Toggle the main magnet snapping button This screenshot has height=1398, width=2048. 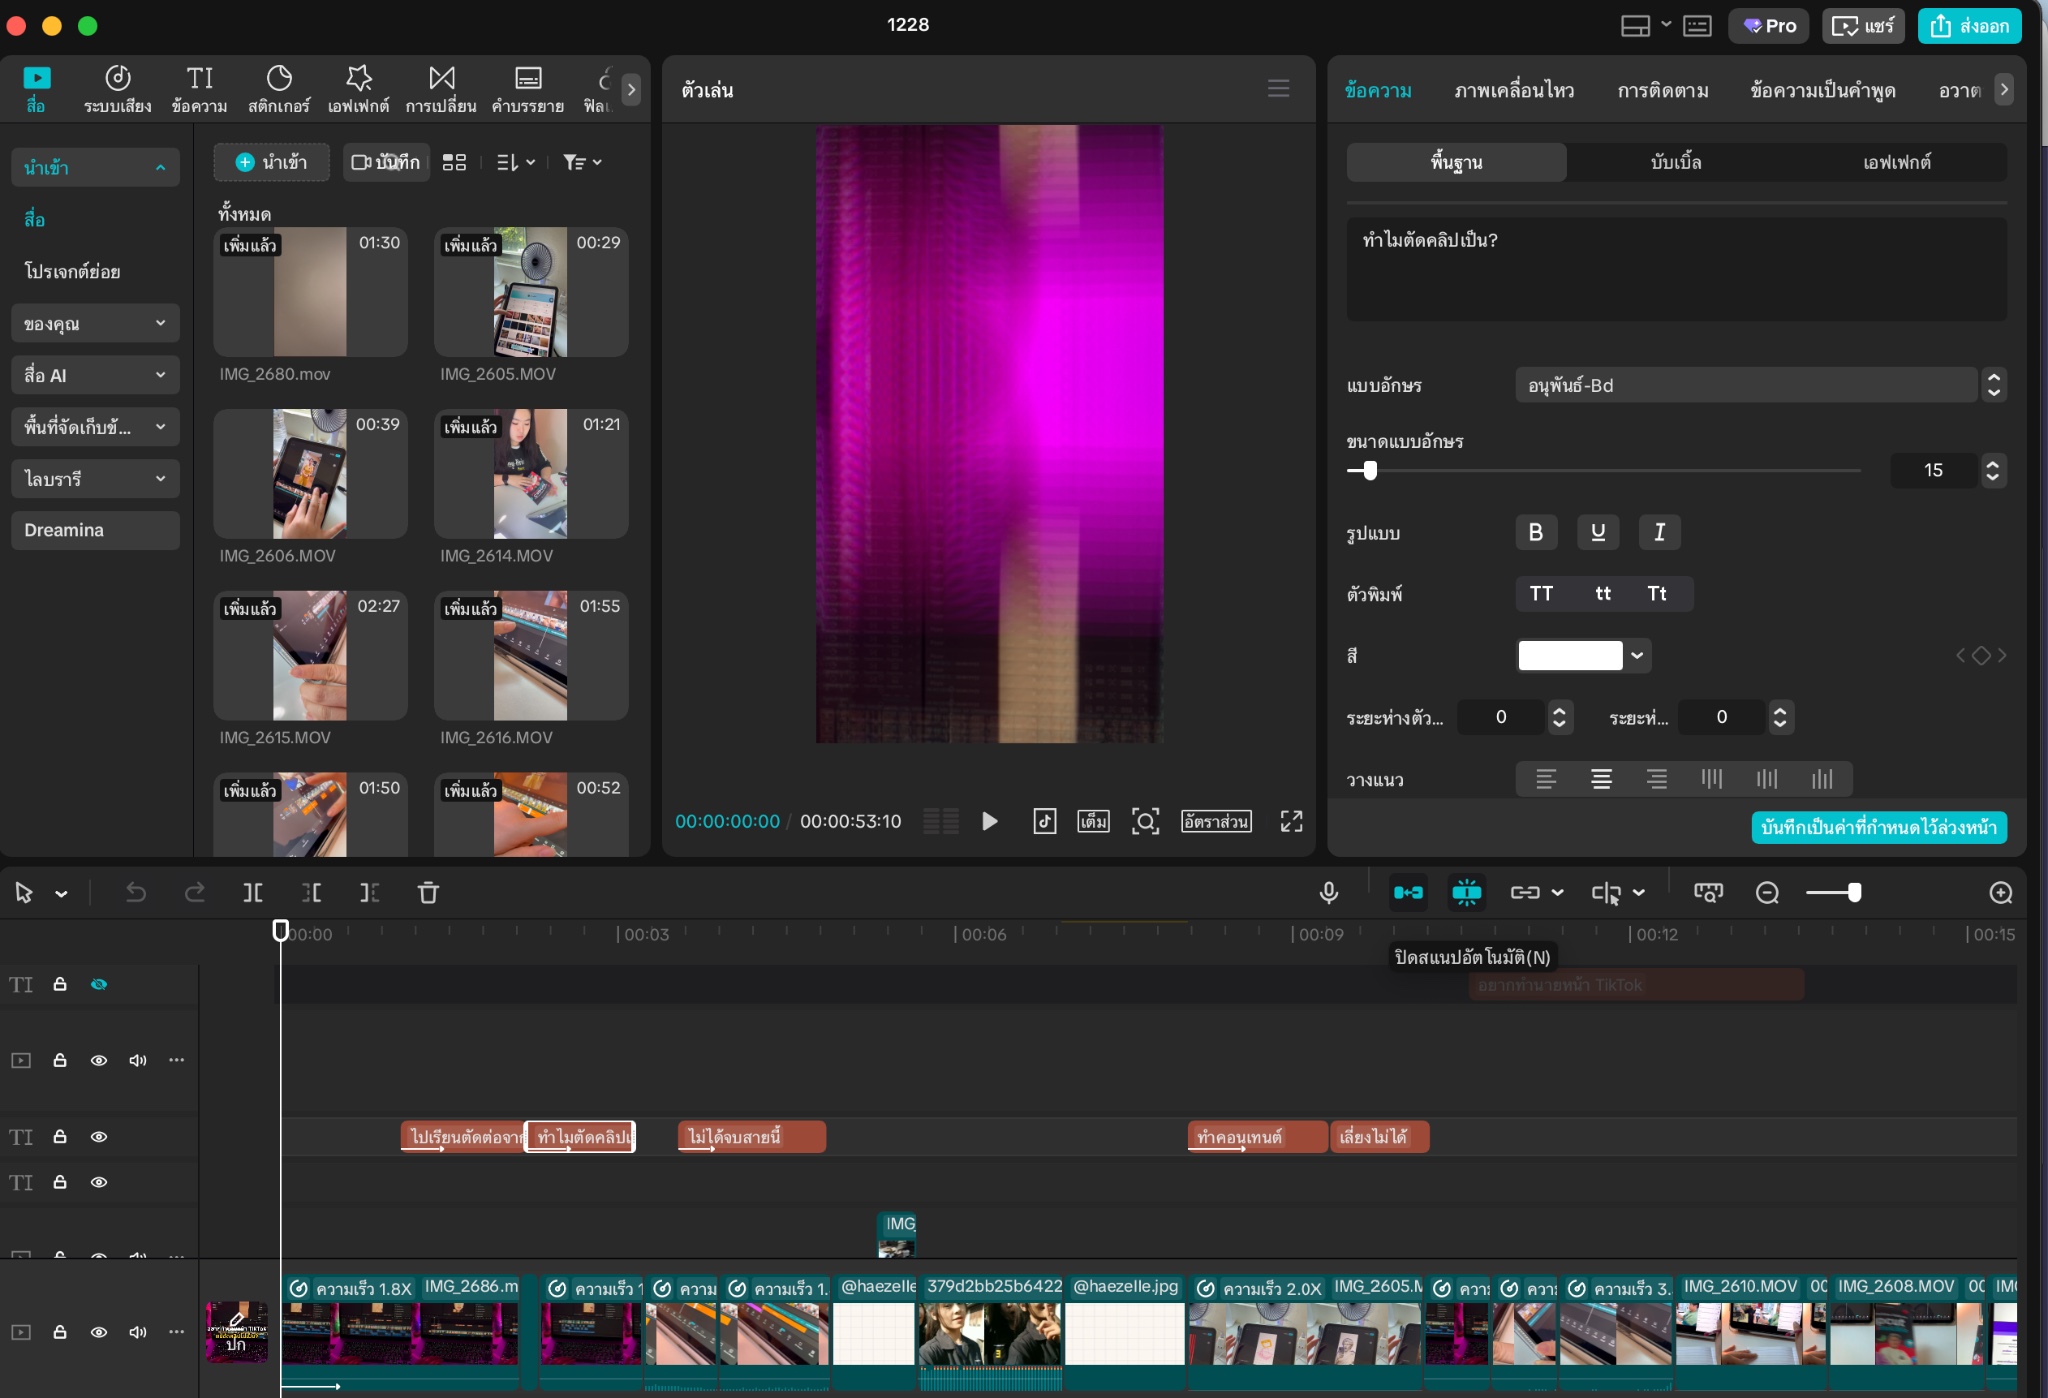point(1408,893)
